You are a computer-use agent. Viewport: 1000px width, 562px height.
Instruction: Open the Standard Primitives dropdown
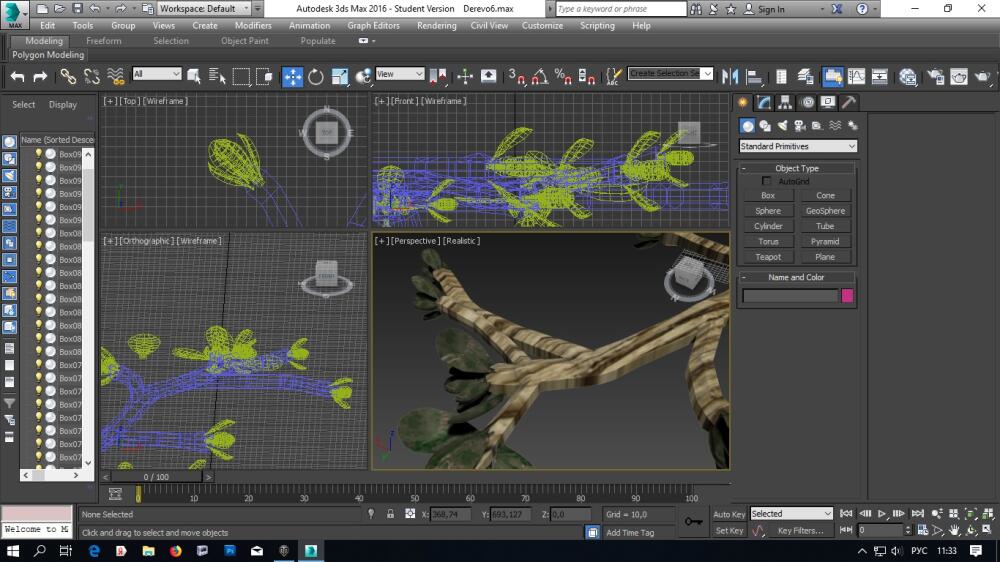point(797,146)
